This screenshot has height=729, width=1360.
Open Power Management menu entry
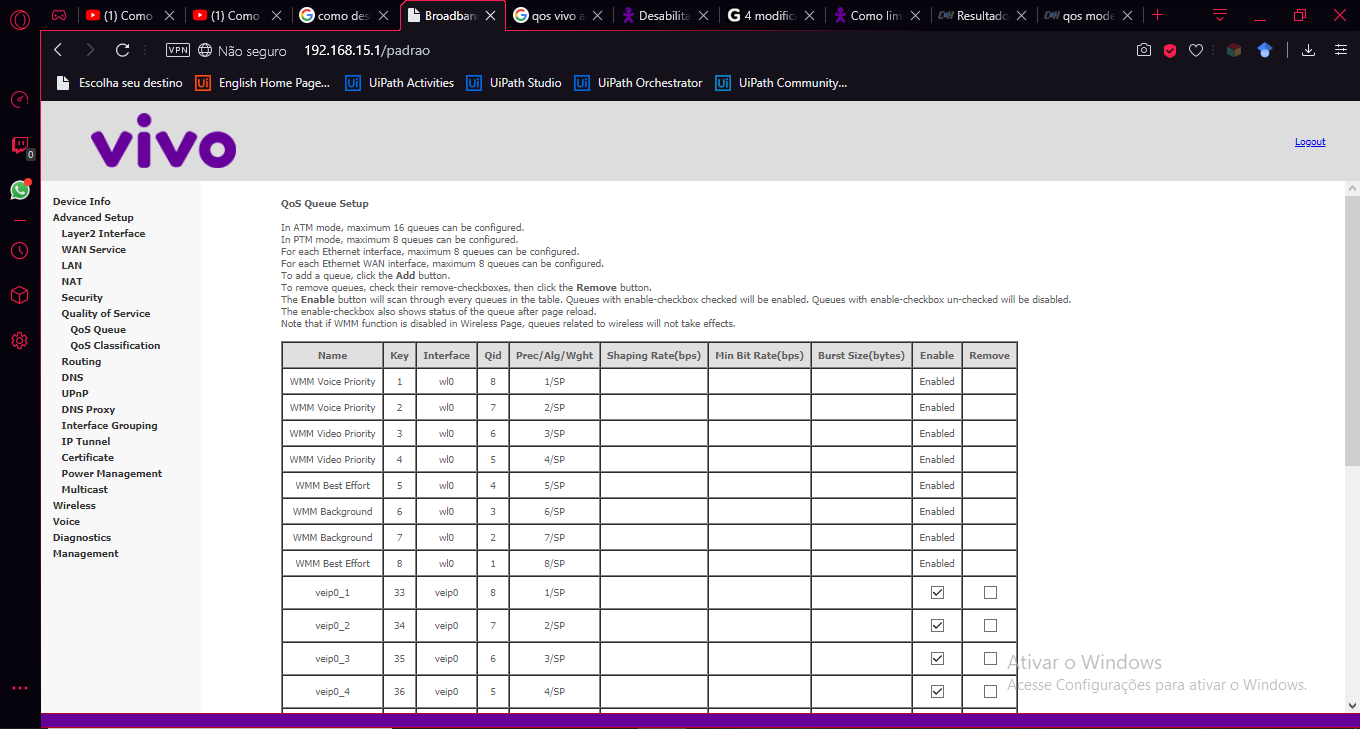click(112, 474)
